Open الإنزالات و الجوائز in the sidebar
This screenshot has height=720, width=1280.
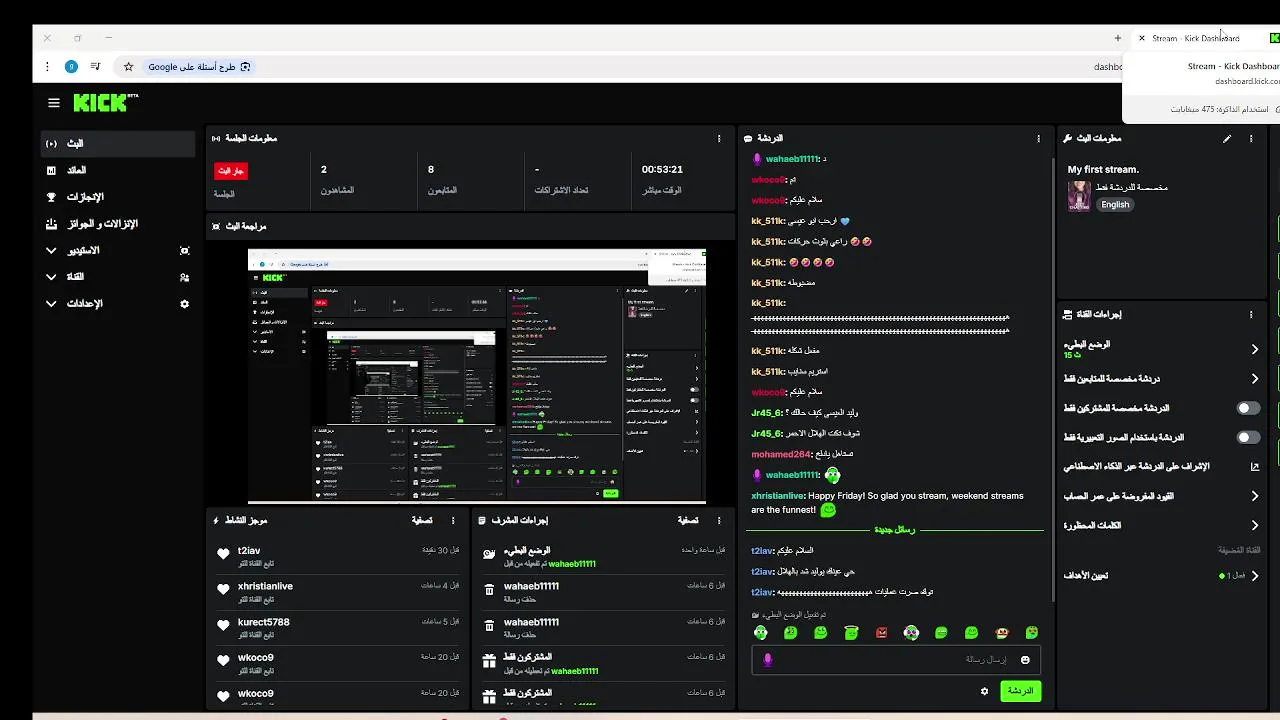pyautogui.click(x=118, y=224)
